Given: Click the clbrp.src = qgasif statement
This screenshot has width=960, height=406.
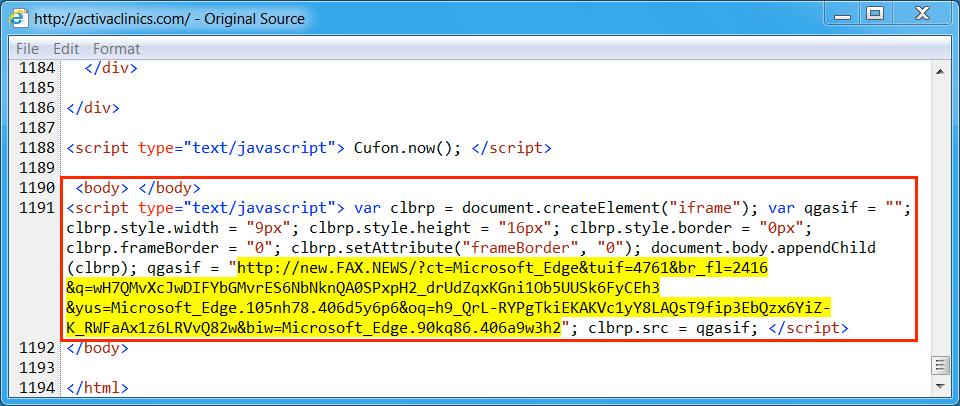Looking at the screenshot, I should click(673, 328).
